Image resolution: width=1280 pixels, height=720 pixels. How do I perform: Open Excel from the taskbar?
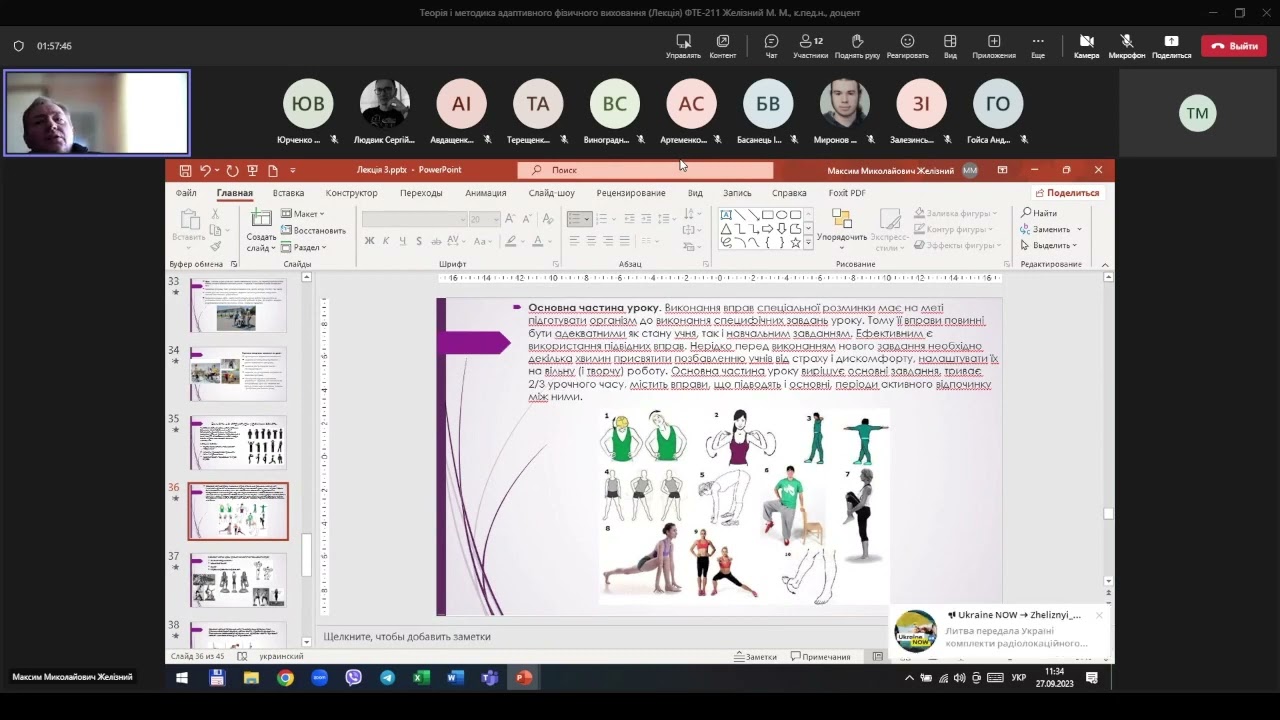[x=421, y=678]
